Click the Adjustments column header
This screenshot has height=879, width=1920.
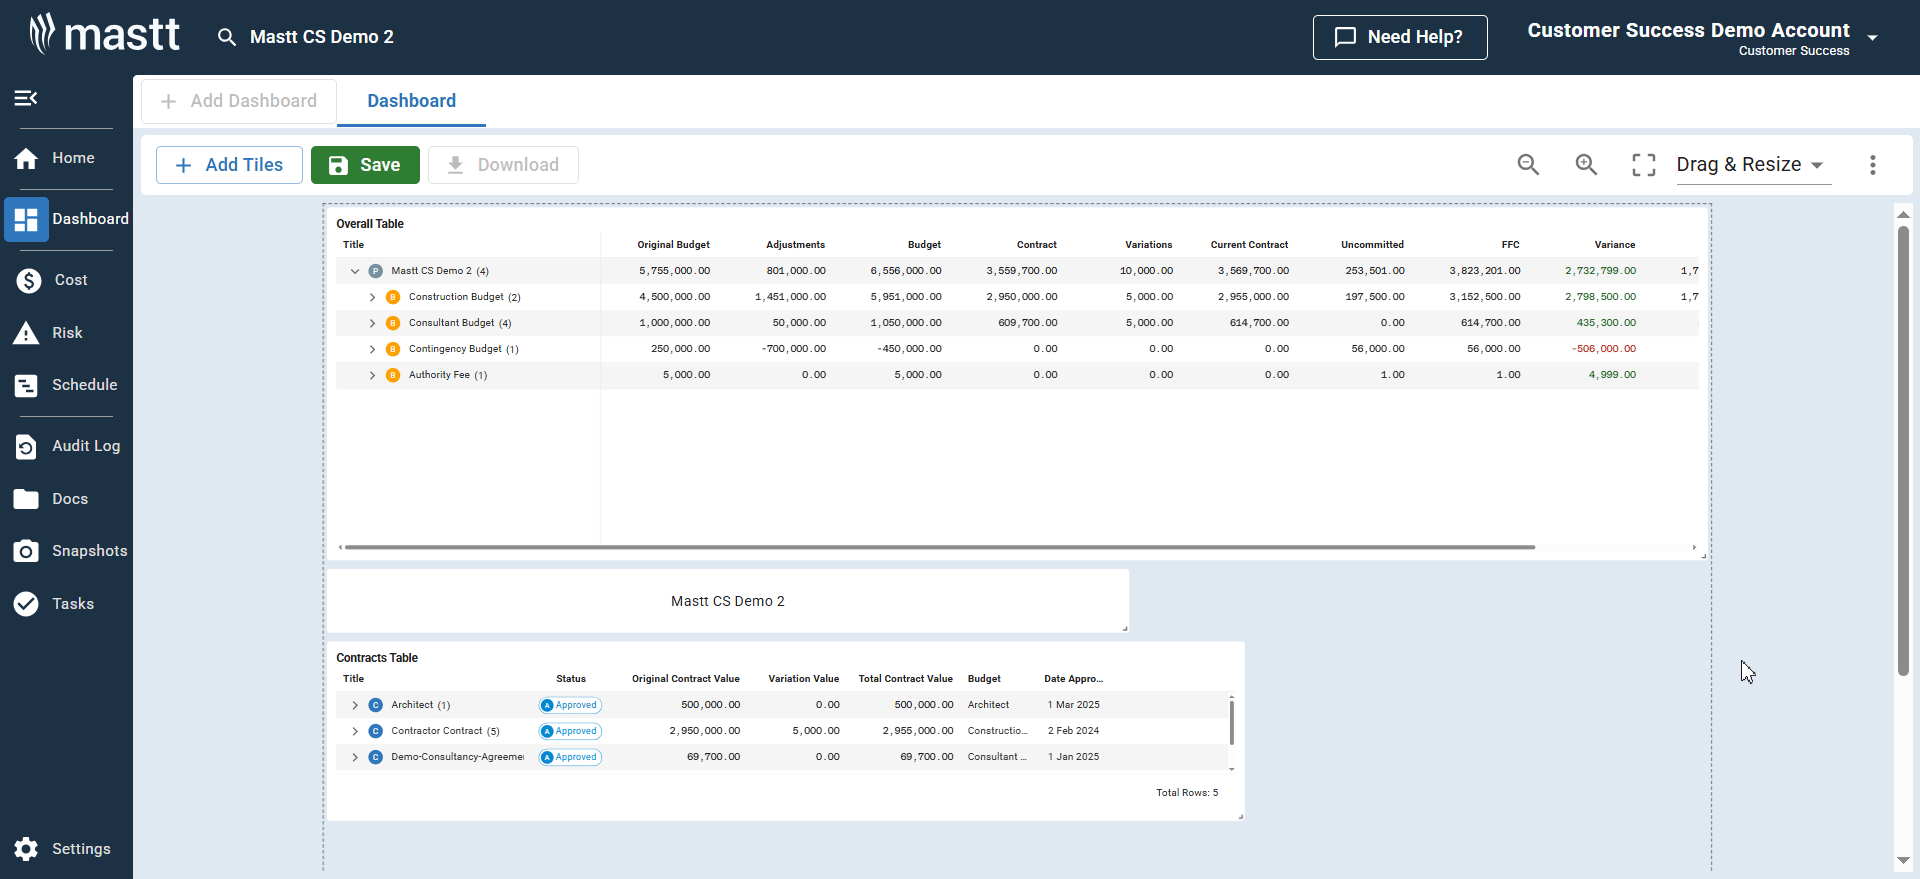click(795, 245)
